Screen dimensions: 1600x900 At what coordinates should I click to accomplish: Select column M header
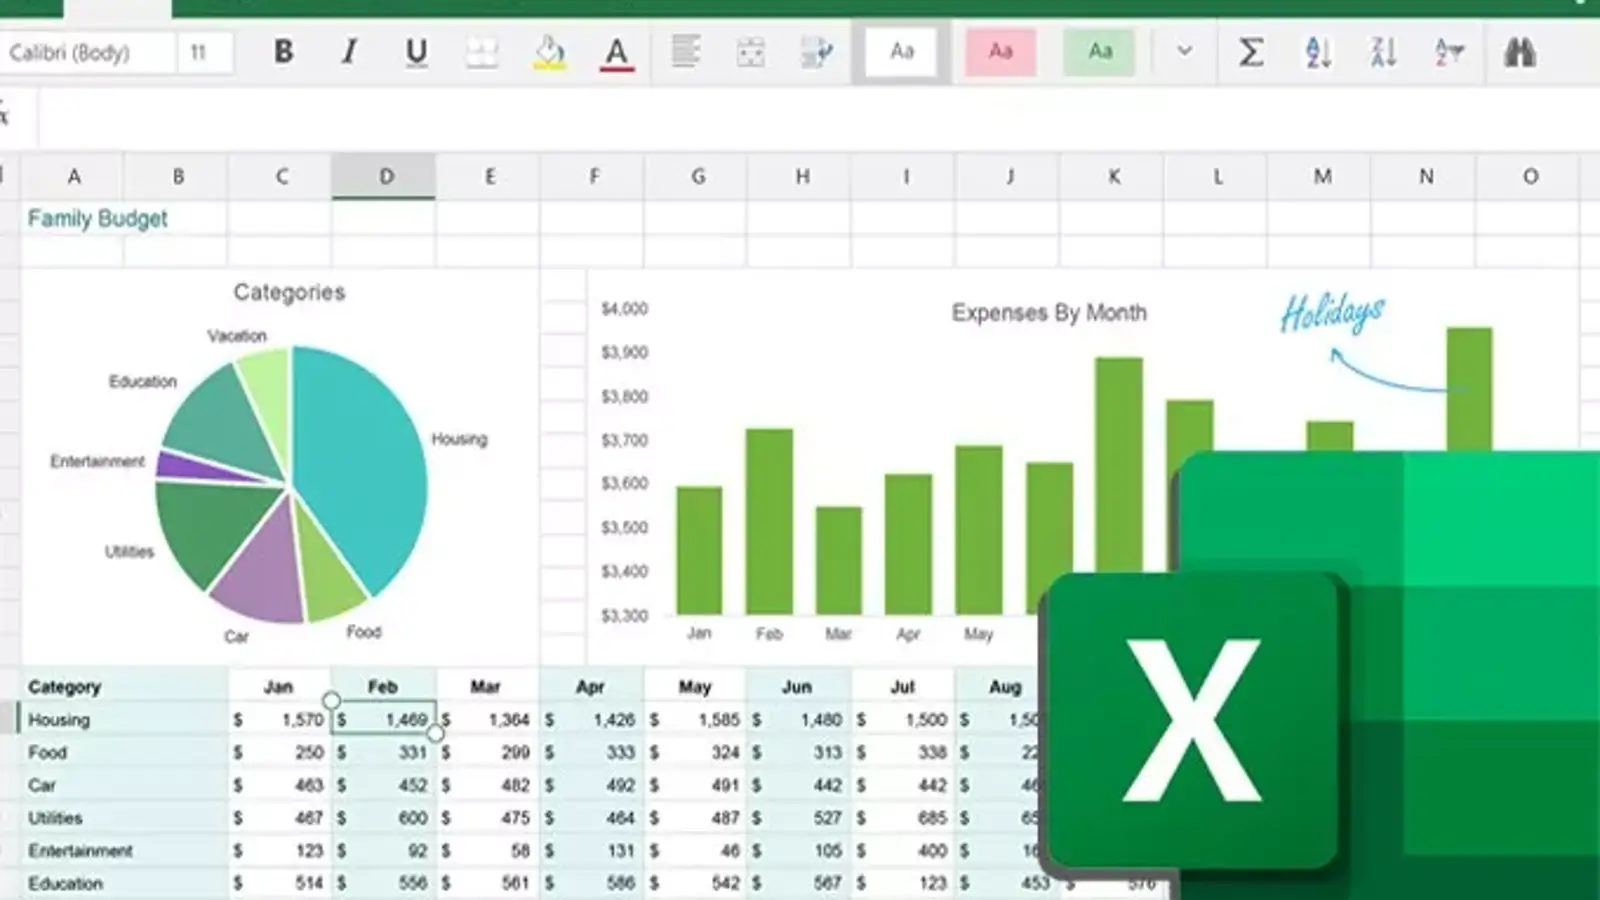tap(1321, 177)
